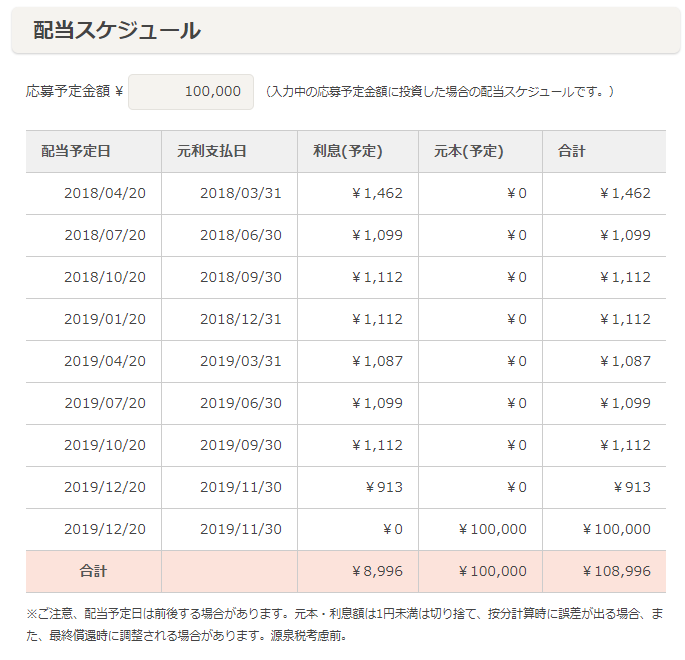Click the payment date 2019/09/30
This screenshot has height=660, width=685.
[241, 445]
